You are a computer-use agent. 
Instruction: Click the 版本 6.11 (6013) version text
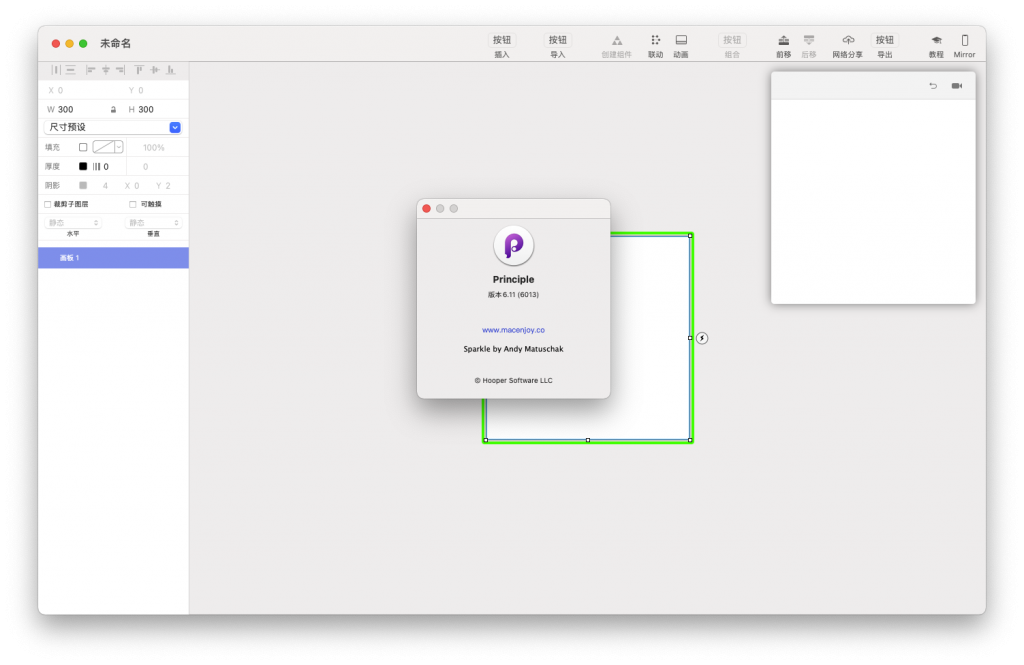(513, 295)
